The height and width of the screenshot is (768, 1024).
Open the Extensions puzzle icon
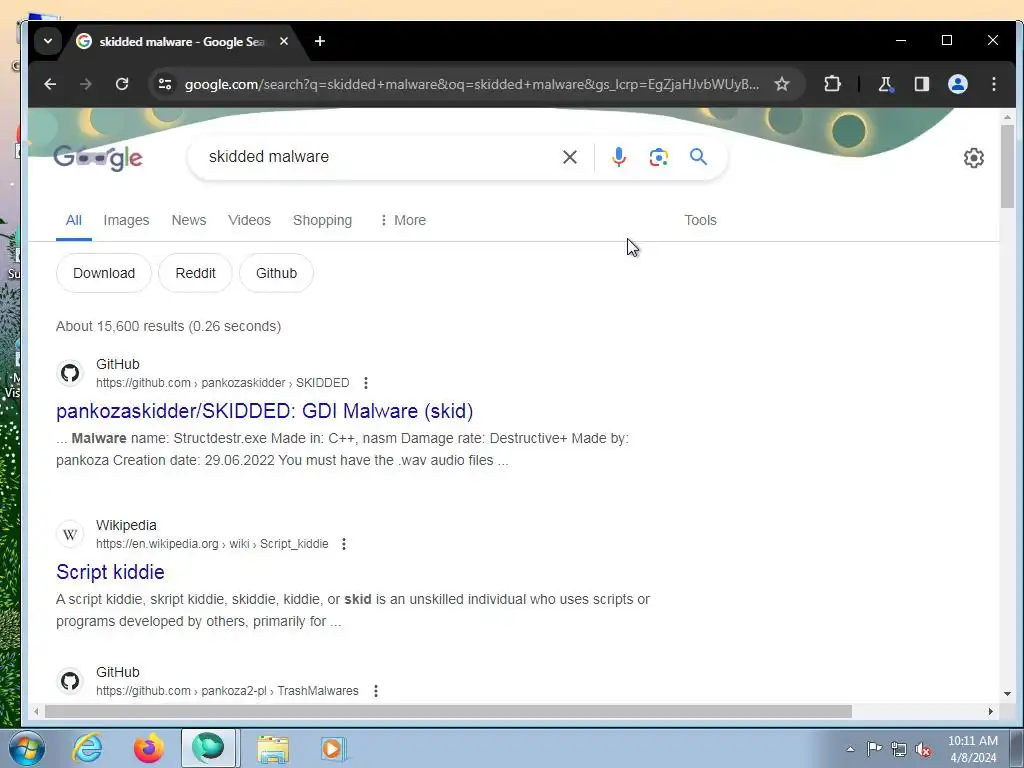832,84
